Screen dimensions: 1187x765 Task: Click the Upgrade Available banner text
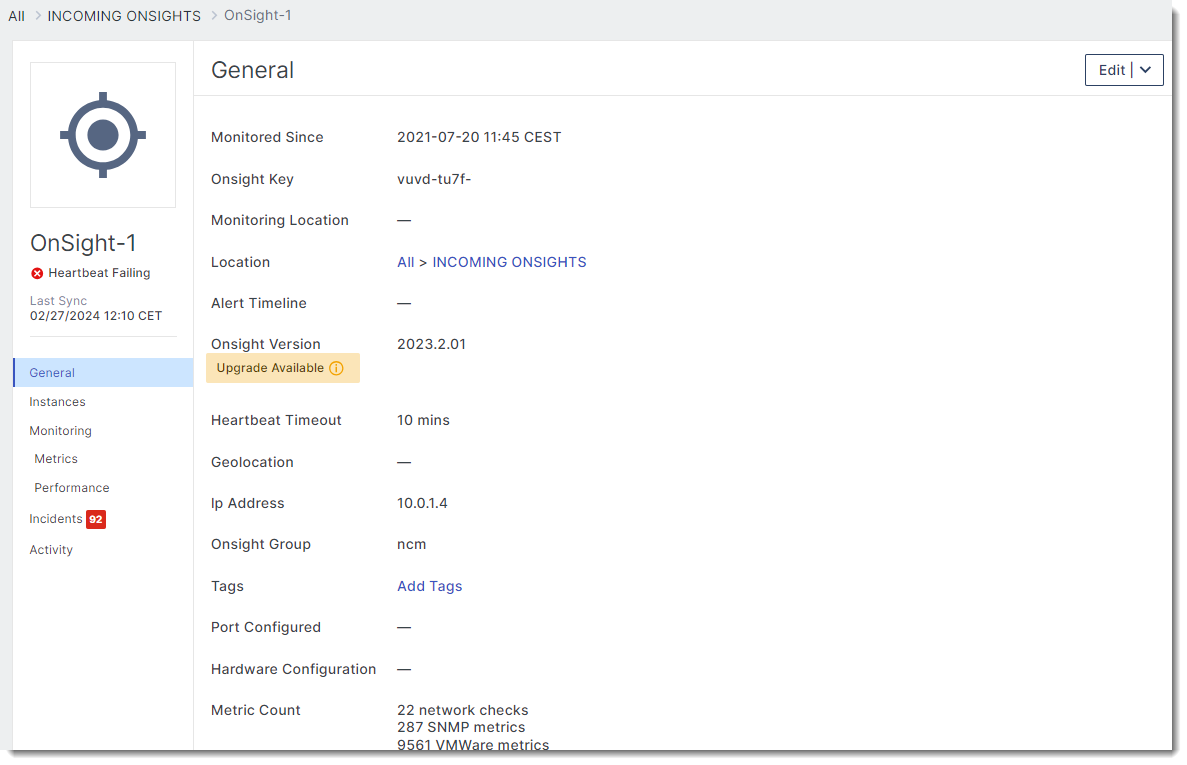click(x=270, y=368)
